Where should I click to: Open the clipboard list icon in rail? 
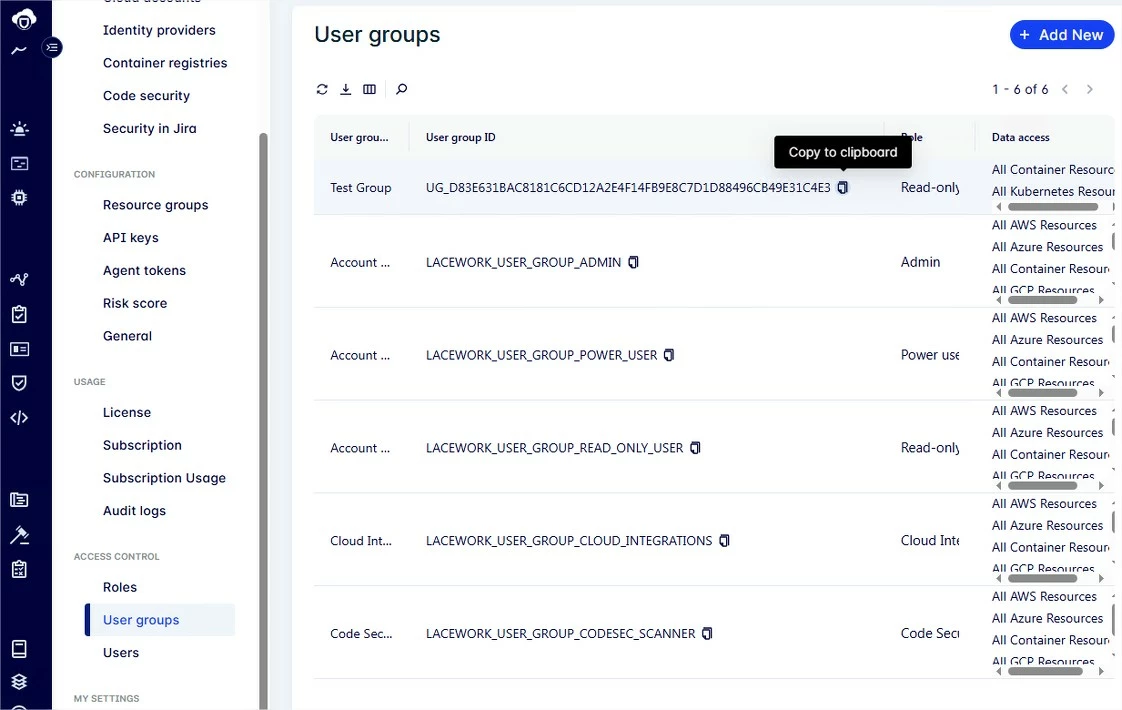click(x=19, y=569)
